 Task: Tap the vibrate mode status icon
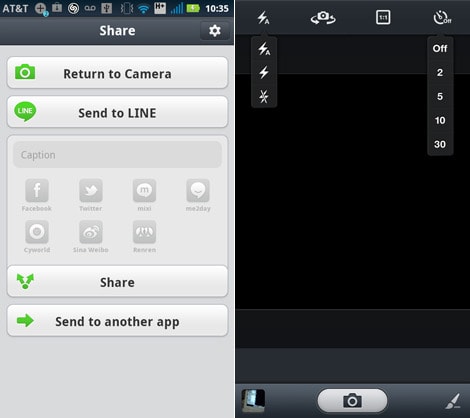coord(127,8)
